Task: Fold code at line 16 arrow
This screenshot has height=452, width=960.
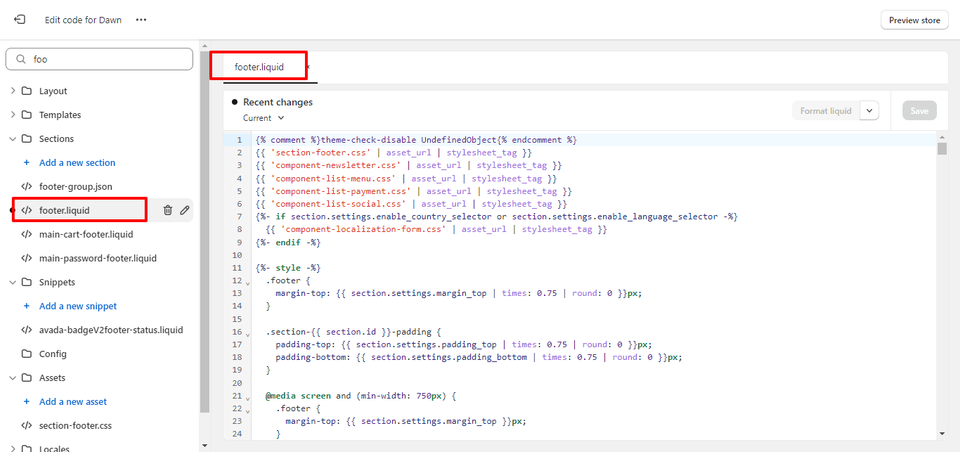Action: click(247, 334)
